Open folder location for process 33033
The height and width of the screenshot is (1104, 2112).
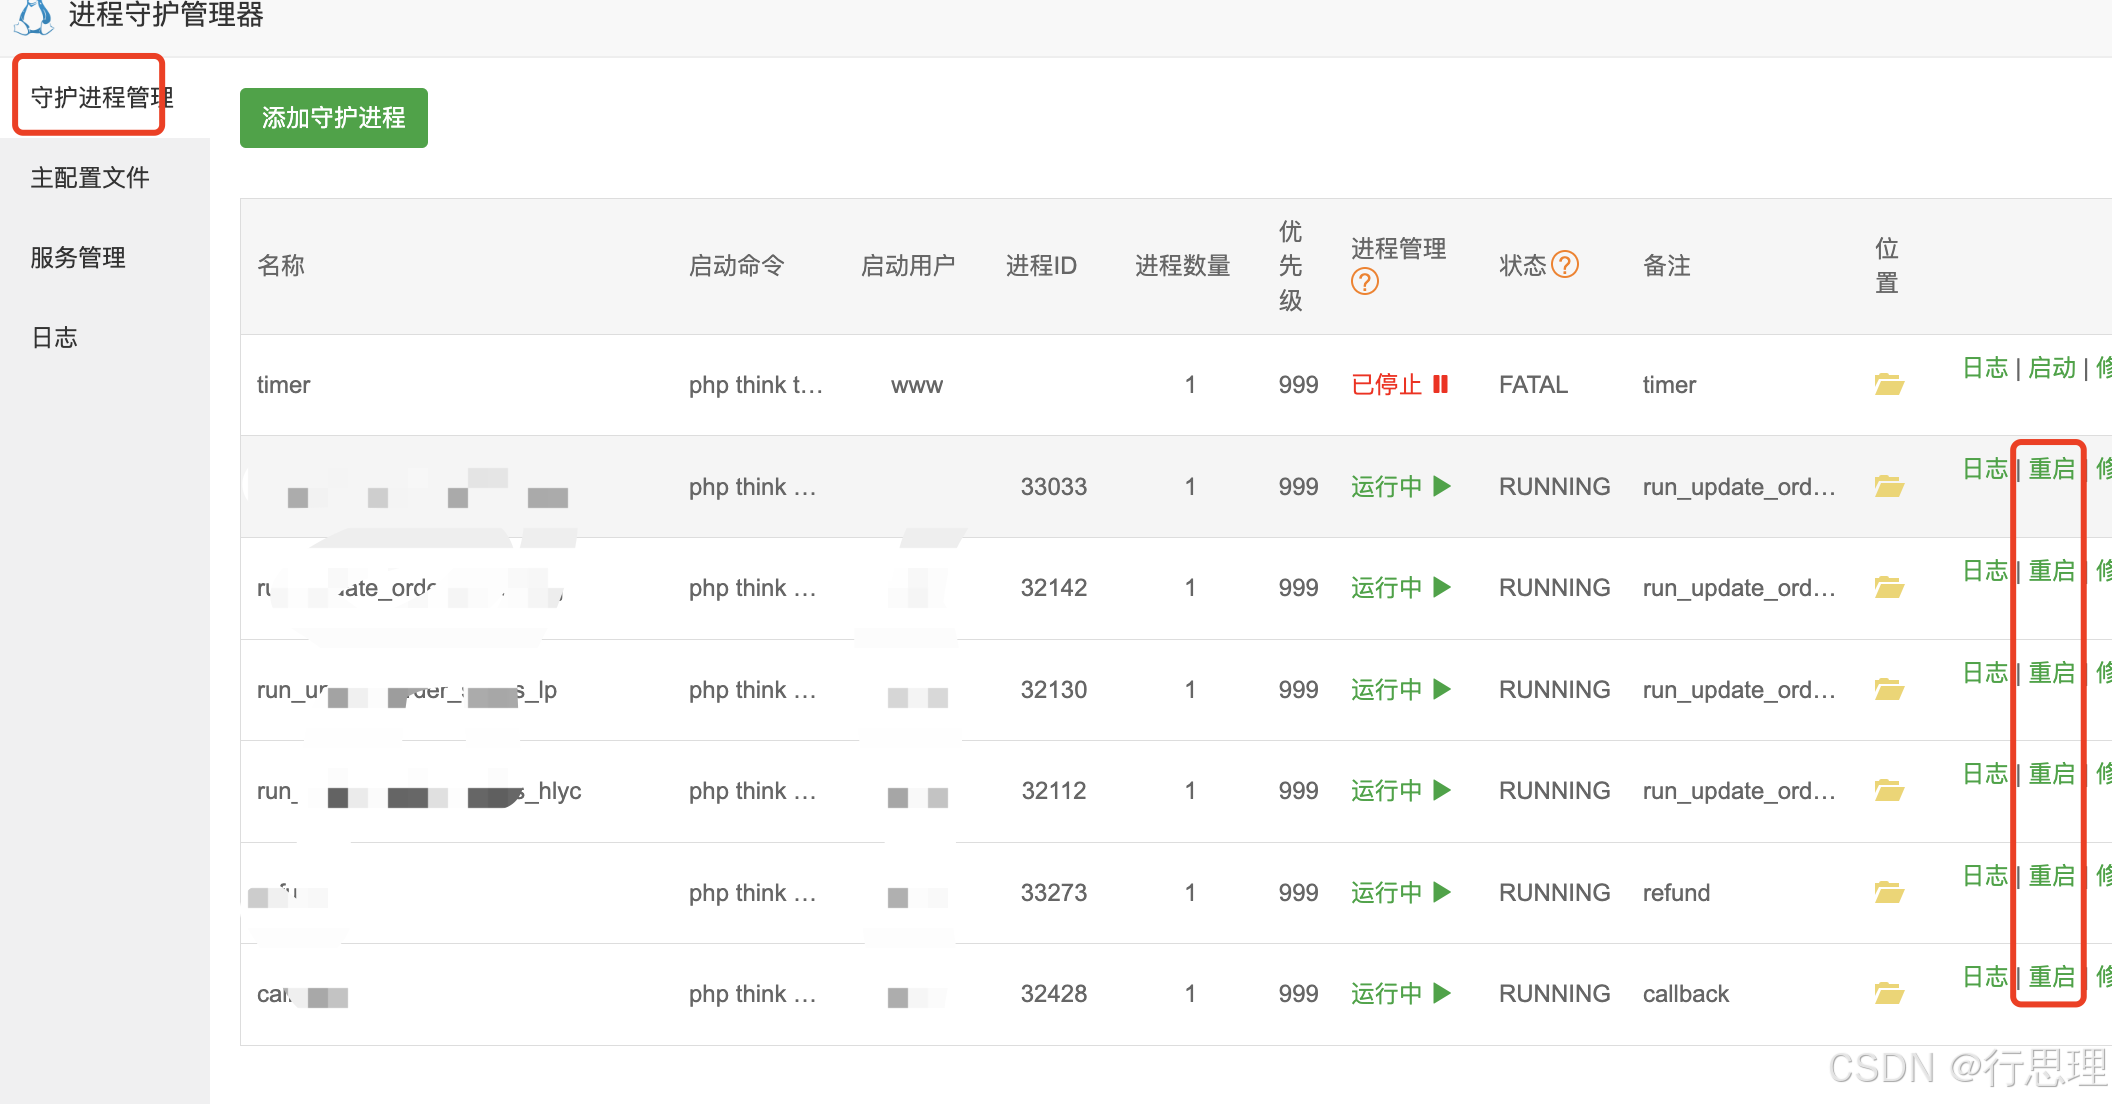click(1888, 487)
